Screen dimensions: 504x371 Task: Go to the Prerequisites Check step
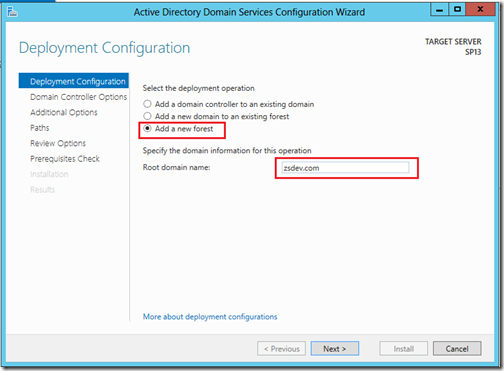tap(65, 159)
